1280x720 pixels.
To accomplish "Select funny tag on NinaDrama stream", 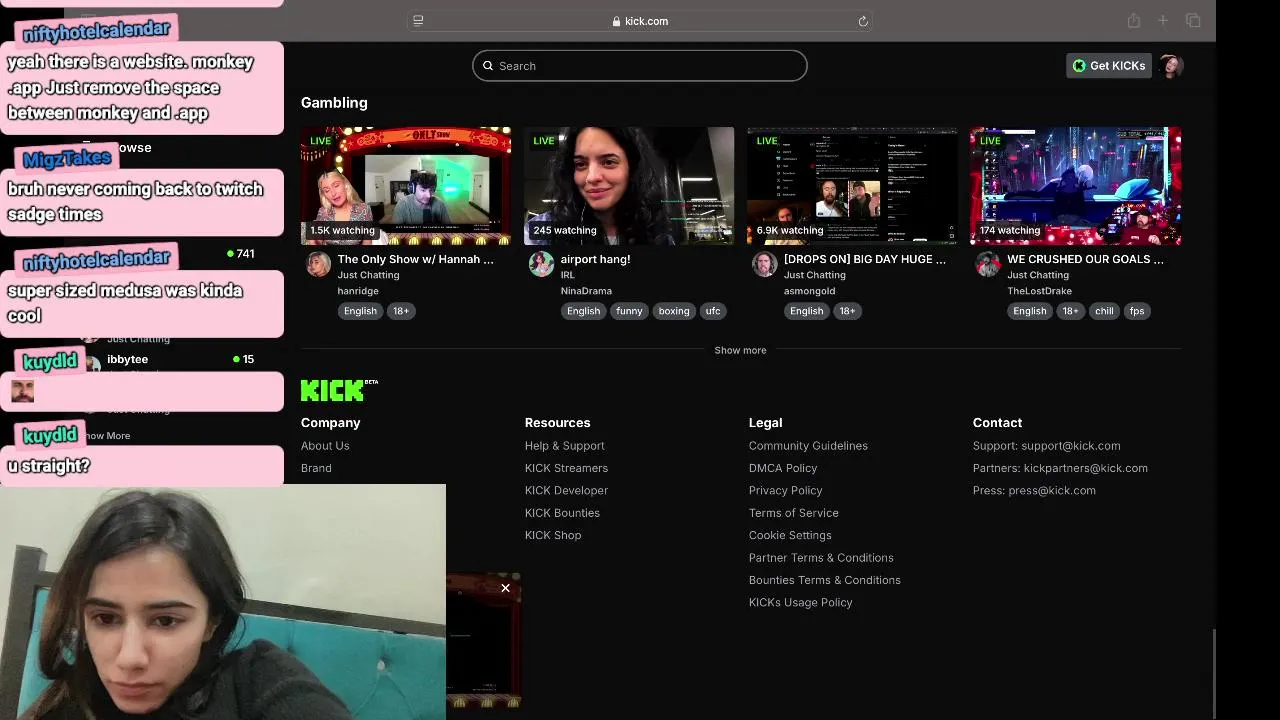I will click(x=629, y=311).
